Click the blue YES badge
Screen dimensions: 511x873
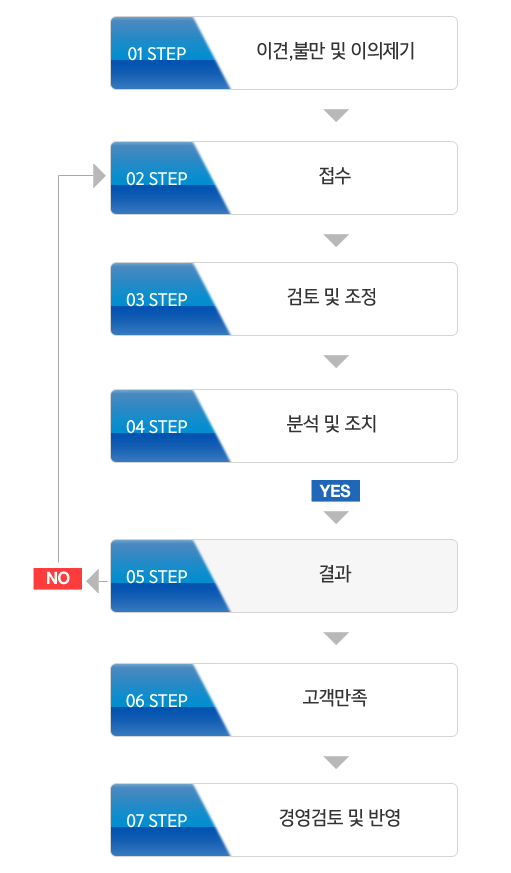[x=336, y=491]
